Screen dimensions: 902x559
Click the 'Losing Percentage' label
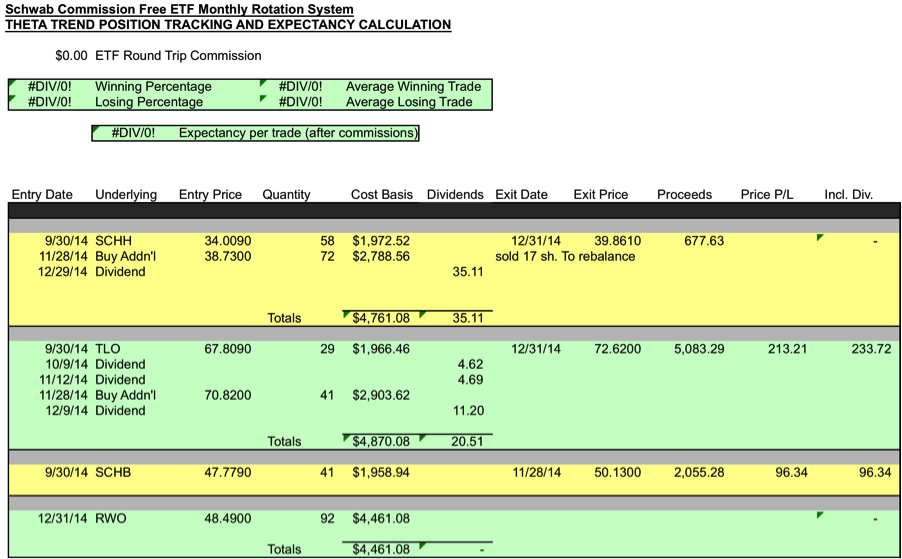[149, 102]
